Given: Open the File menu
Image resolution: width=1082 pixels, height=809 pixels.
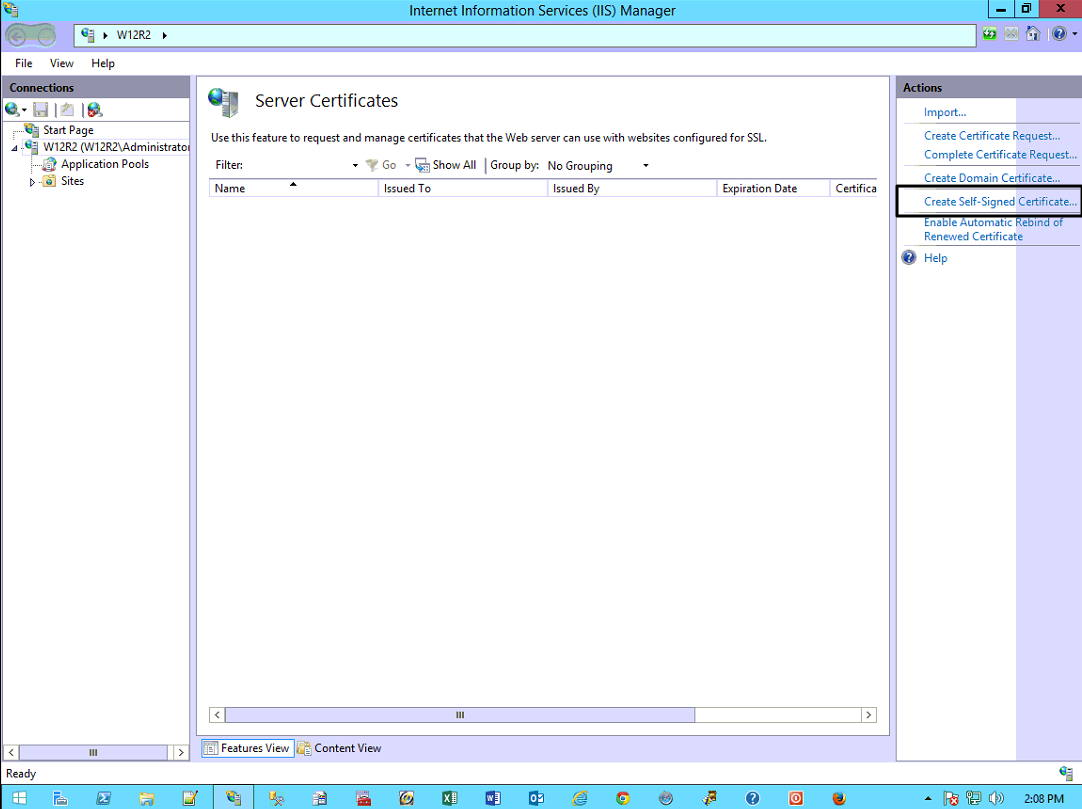Looking at the screenshot, I should coord(24,63).
